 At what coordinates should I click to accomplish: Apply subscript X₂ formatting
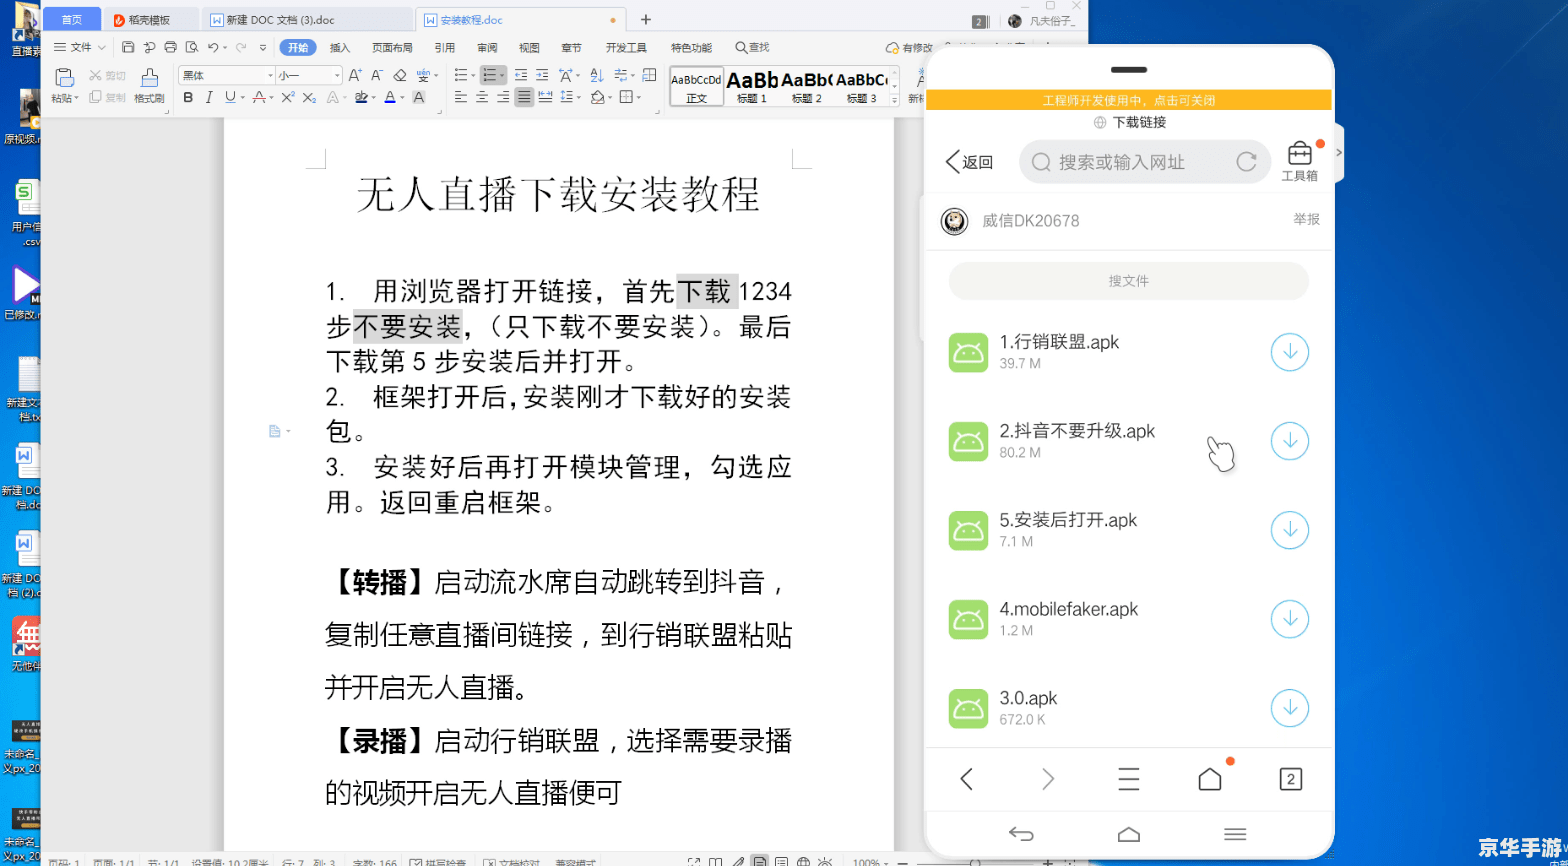tap(309, 97)
